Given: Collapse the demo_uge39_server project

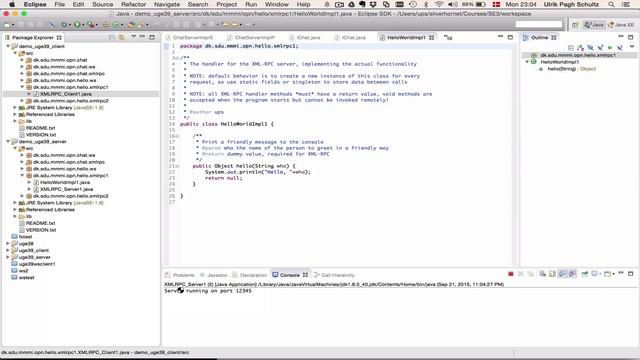Looking at the screenshot, I should pos(8,142).
